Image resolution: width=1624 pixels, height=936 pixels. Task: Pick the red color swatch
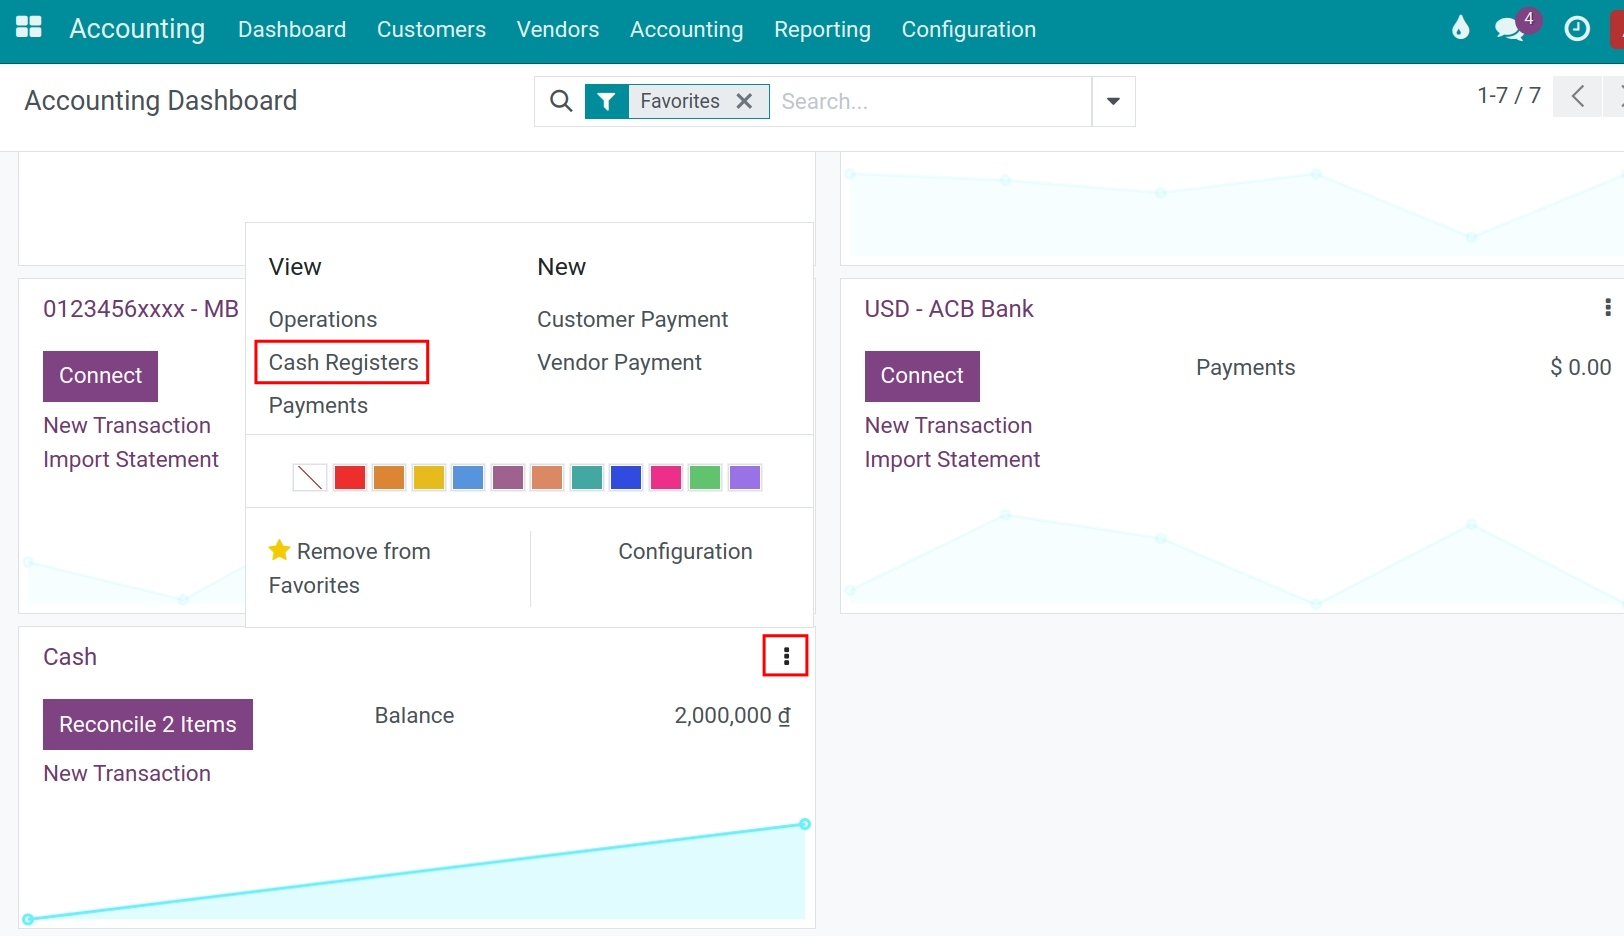tap(350, 477)
